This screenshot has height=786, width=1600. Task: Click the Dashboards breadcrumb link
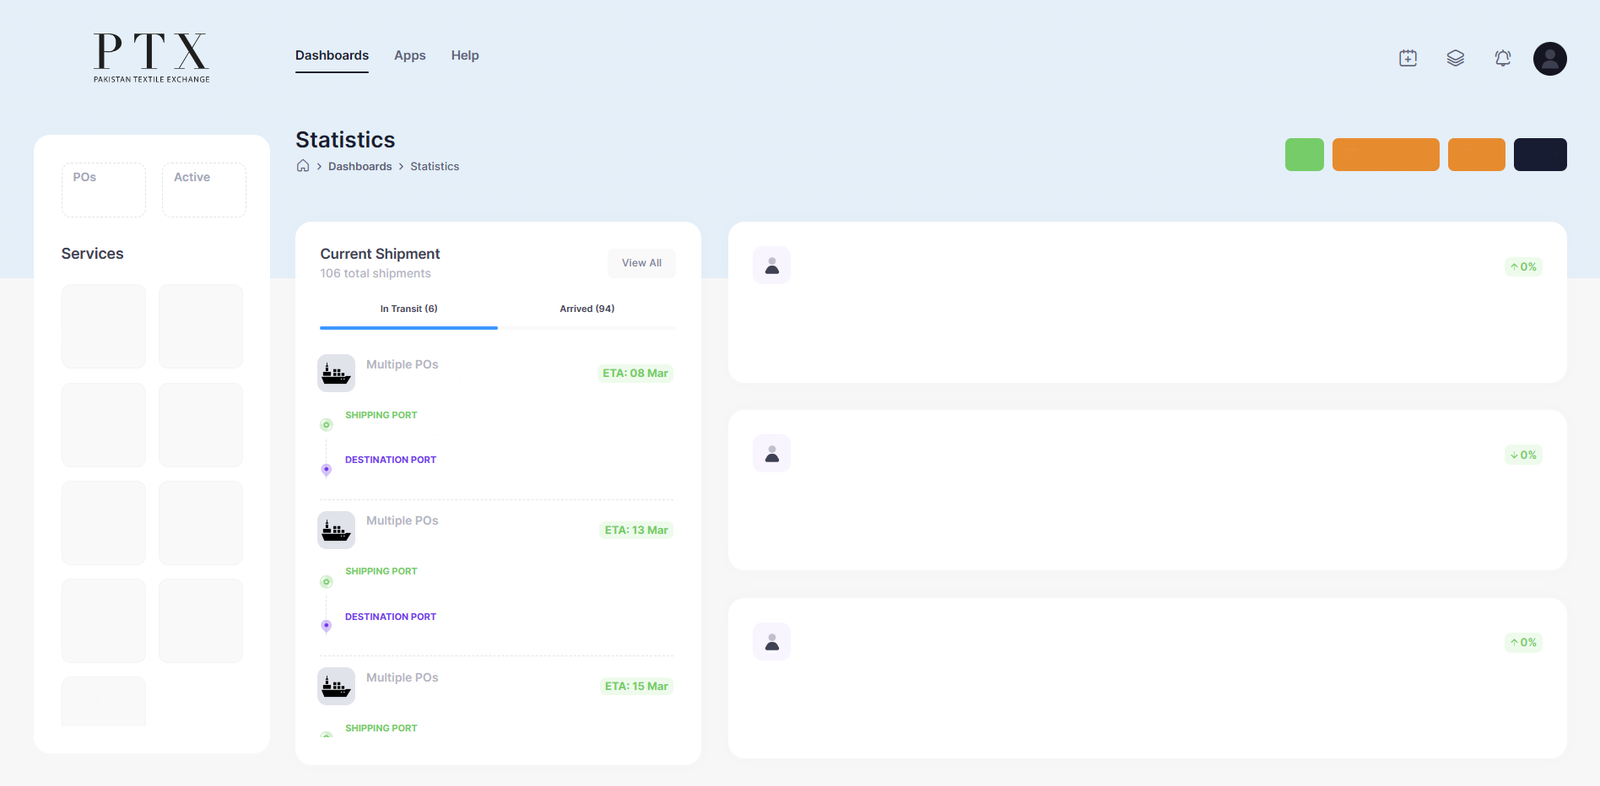(360, 167)
